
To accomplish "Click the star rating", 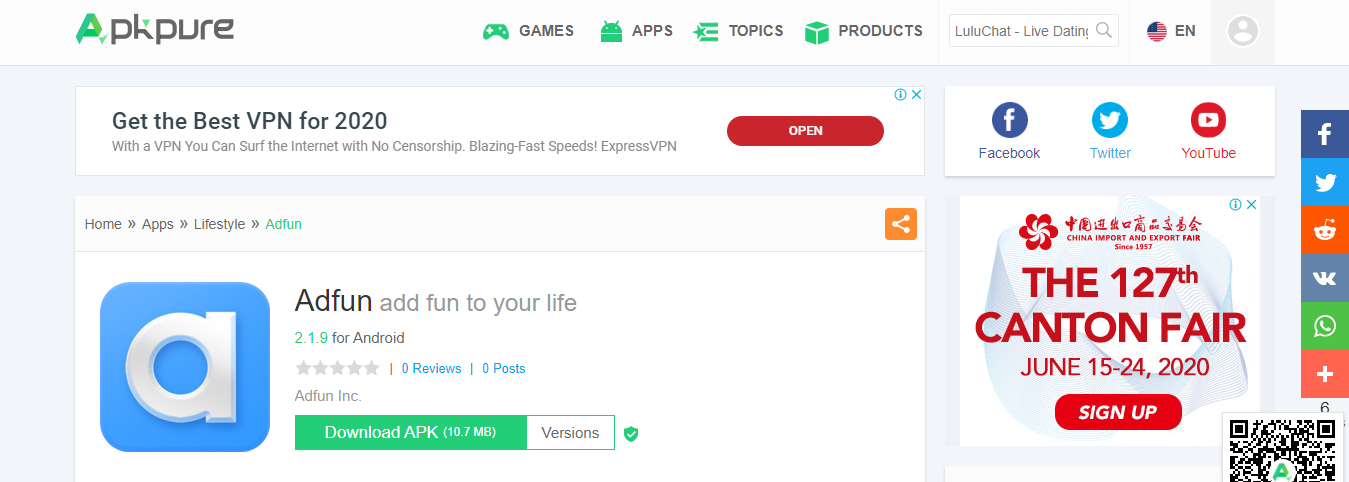I will click(337, 368).
